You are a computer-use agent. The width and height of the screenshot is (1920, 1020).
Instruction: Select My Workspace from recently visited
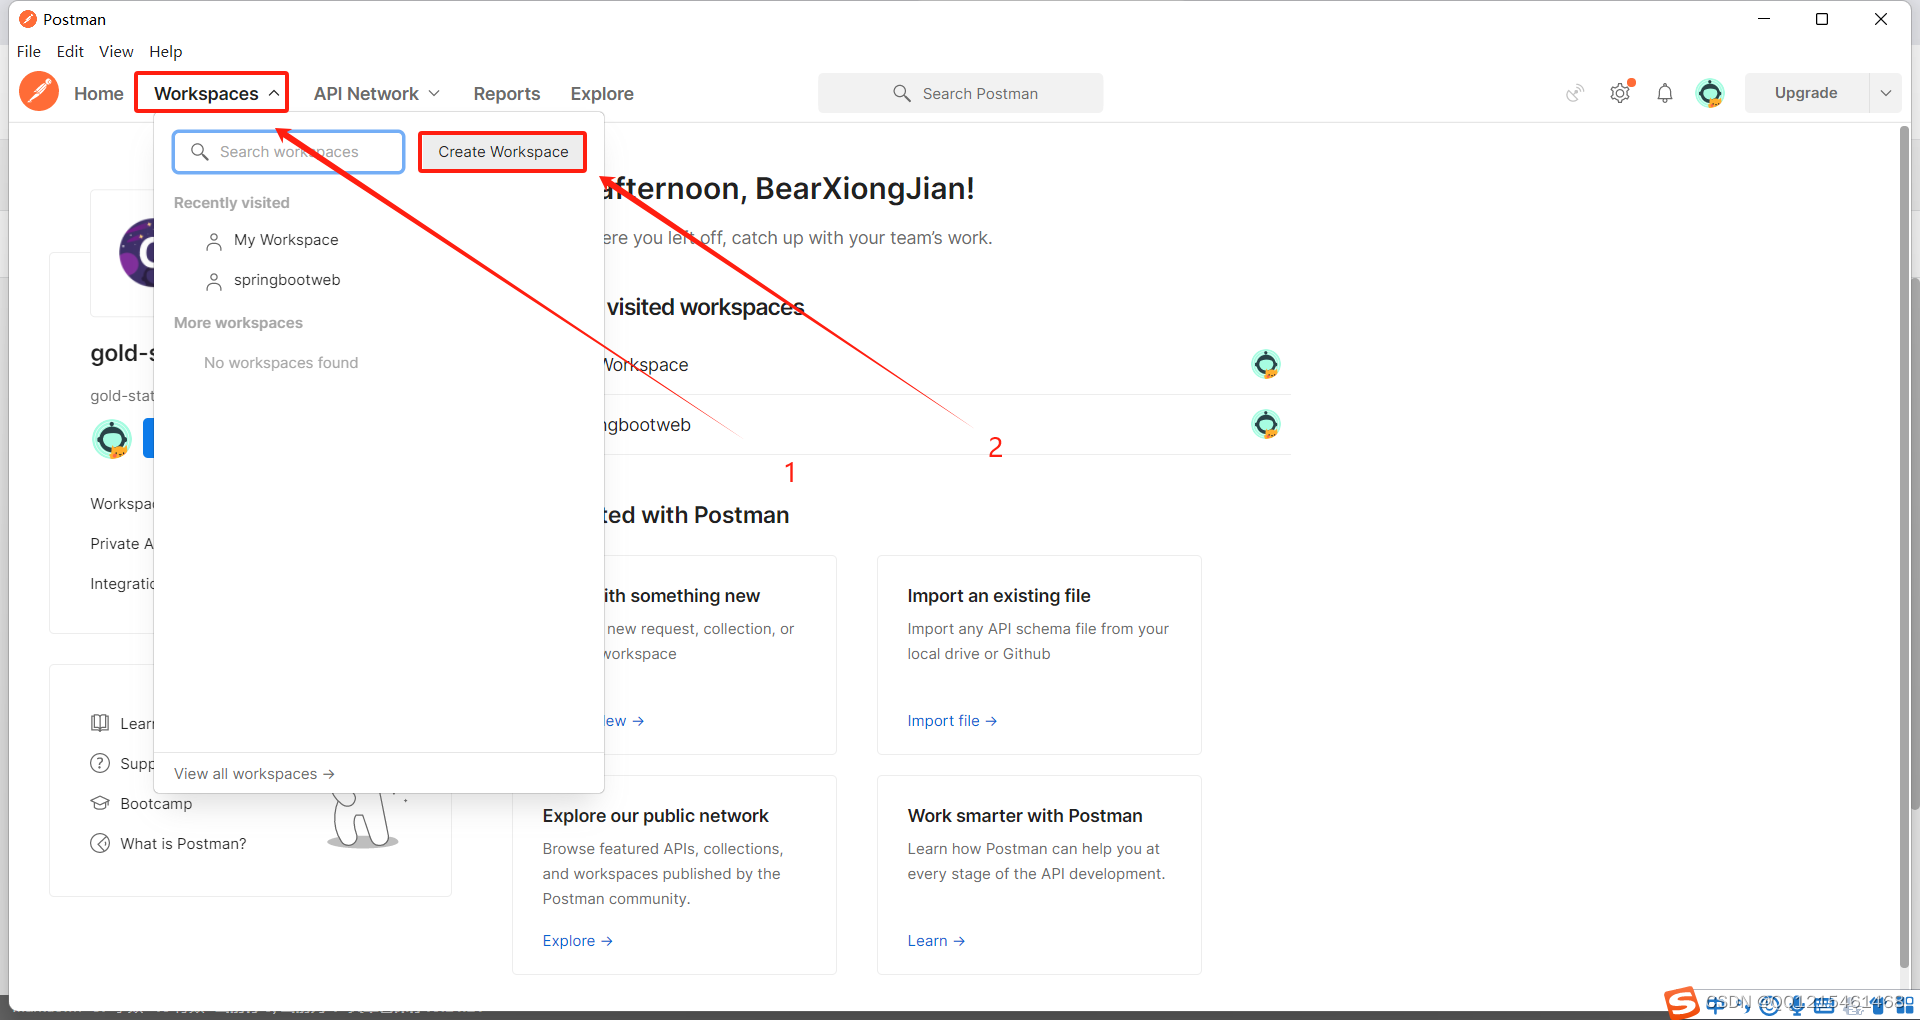(x=285, y=240)
